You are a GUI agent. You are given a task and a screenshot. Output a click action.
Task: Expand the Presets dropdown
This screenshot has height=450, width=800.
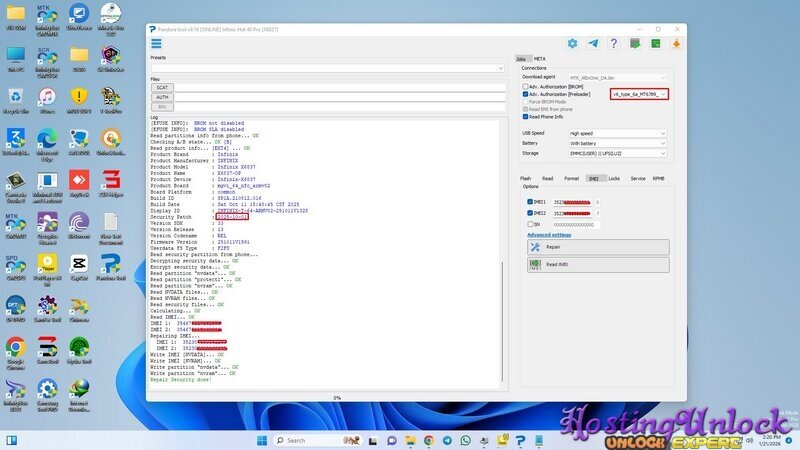326,68
